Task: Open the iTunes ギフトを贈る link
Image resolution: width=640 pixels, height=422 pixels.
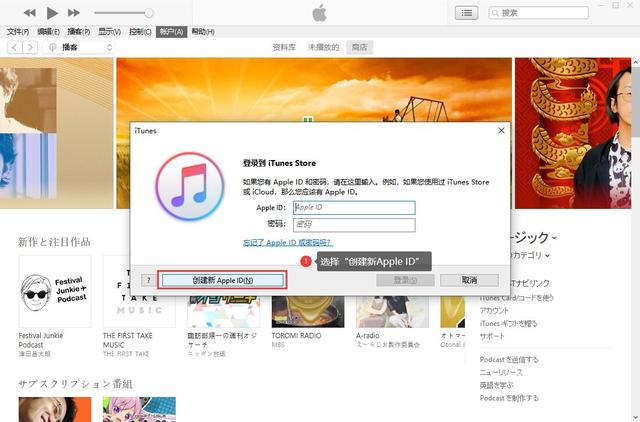Action: [508, 323]
